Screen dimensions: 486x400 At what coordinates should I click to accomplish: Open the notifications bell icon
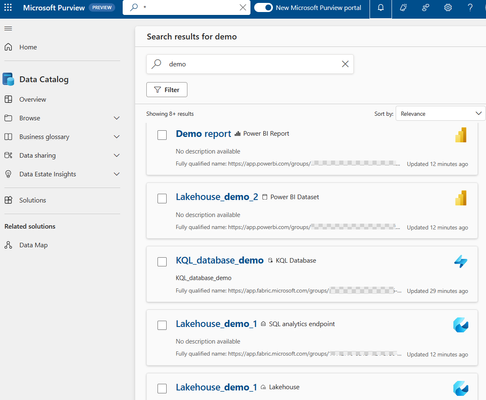(x=381, y=8)
